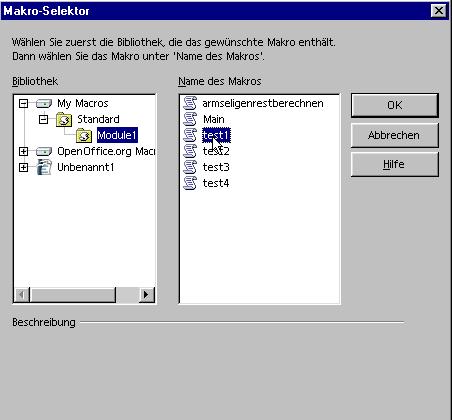Expand the OpenOffice.org Macros node

click(x=23, y=152)
